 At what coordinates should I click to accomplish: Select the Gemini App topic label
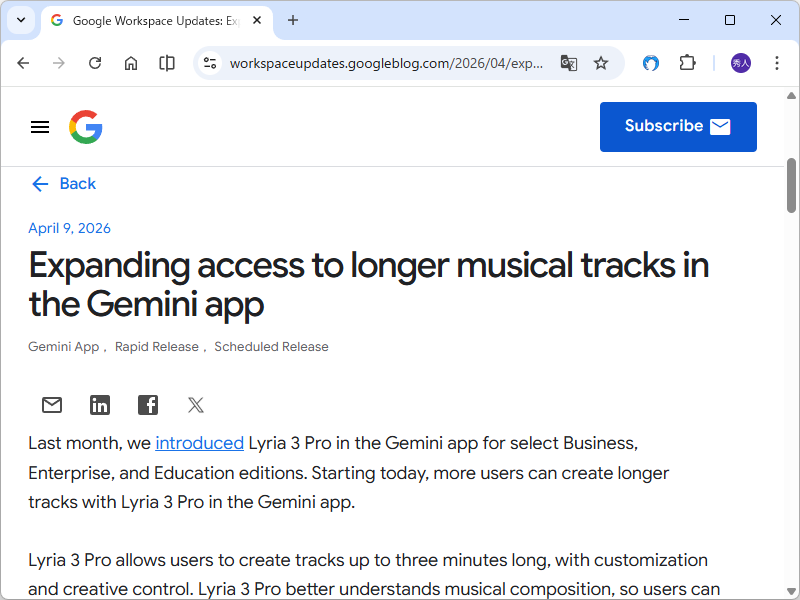(x=63, y=346)
